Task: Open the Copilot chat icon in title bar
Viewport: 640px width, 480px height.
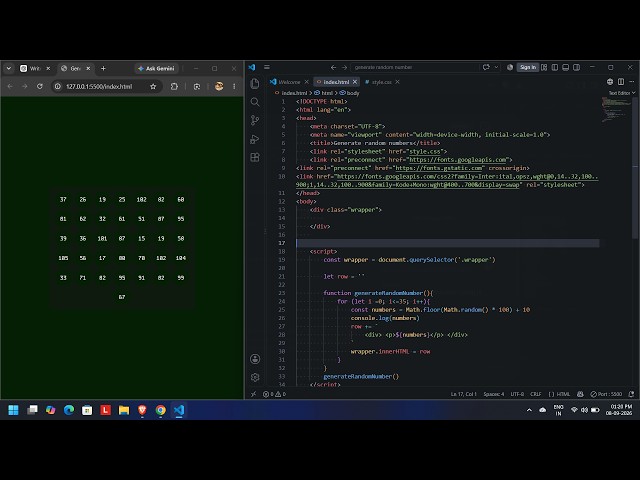Action: coord(486,67)
